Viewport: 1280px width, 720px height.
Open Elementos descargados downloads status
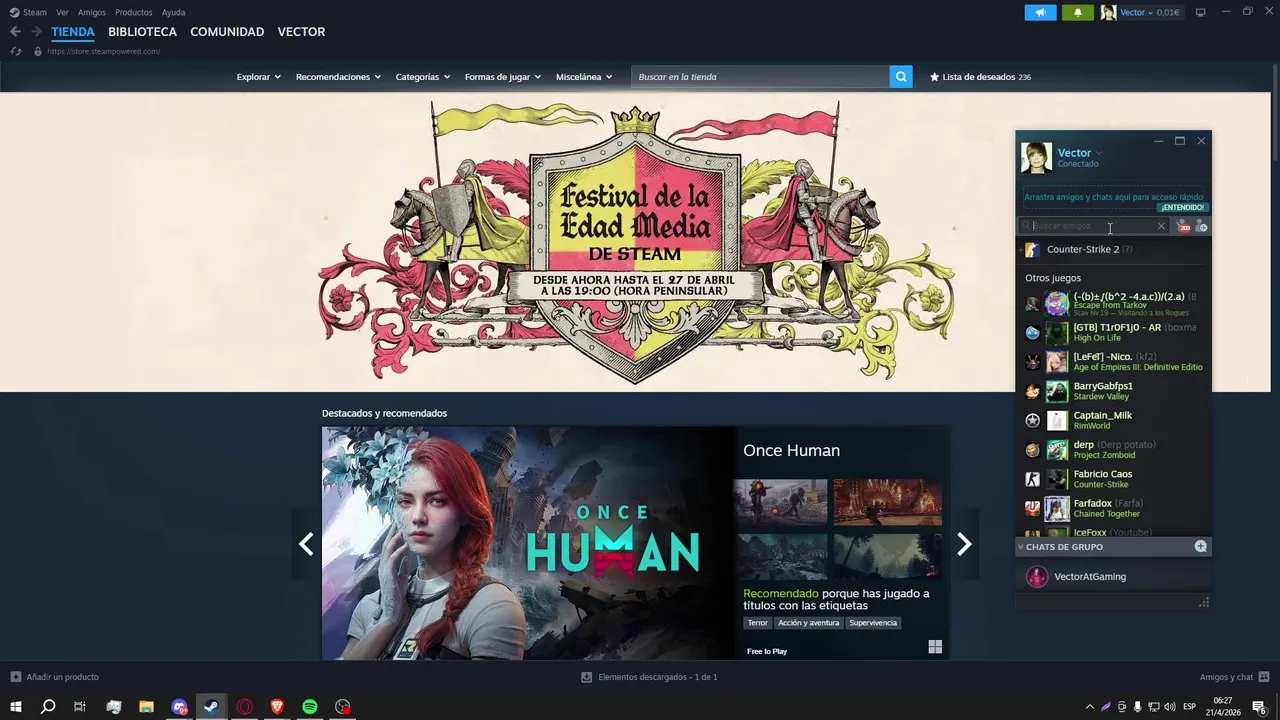[650, 677]
